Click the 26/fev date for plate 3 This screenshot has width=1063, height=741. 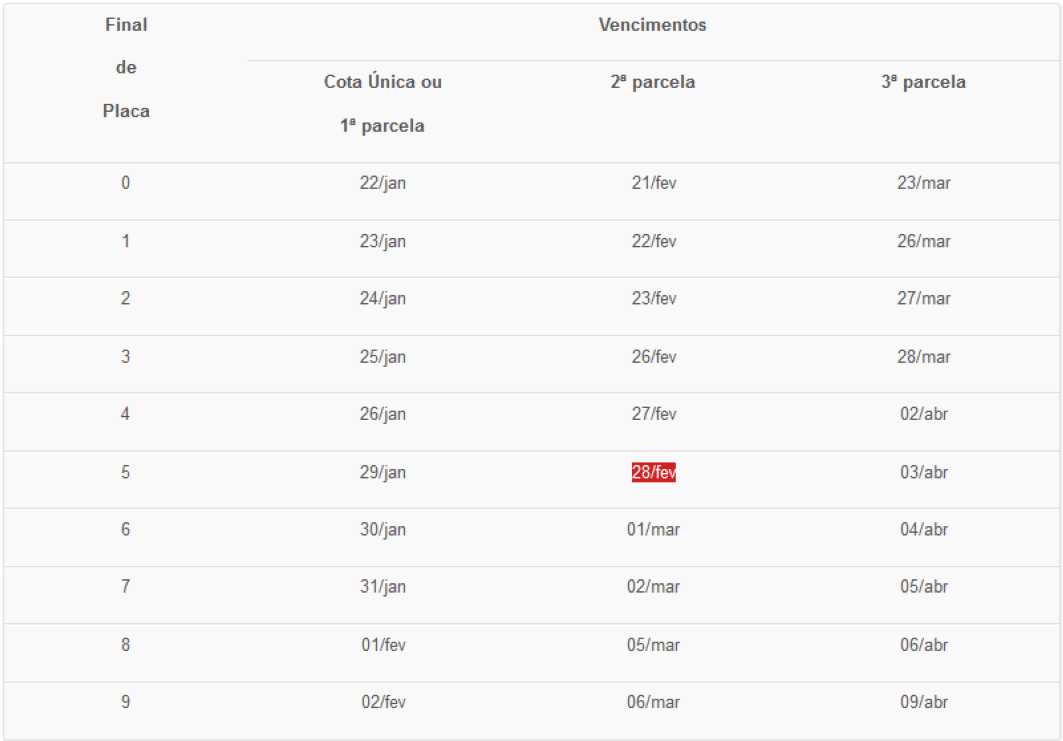[654, 357]
